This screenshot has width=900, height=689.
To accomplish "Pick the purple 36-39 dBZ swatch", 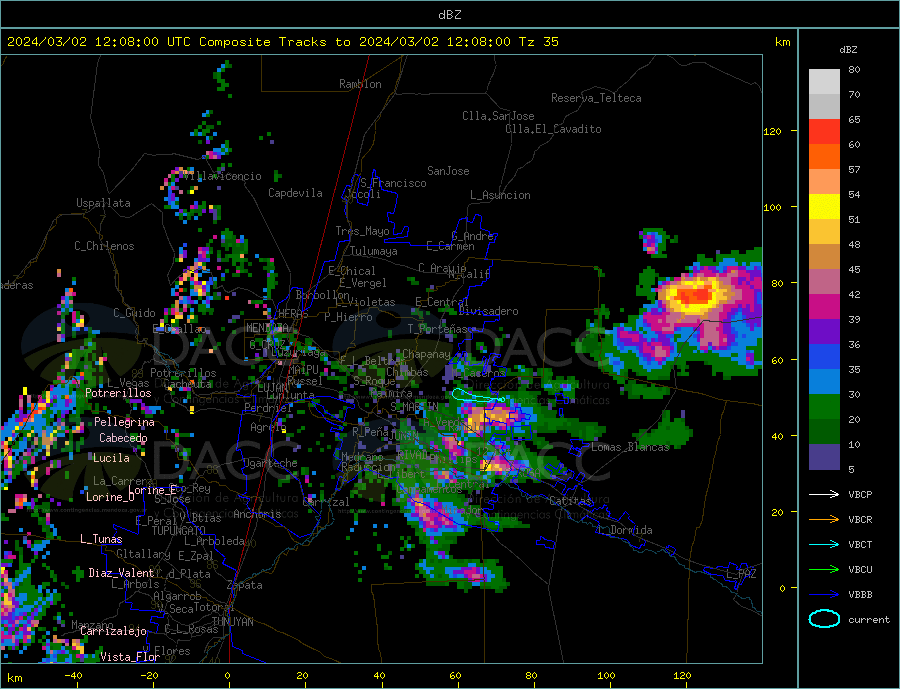I will [824, 332].
